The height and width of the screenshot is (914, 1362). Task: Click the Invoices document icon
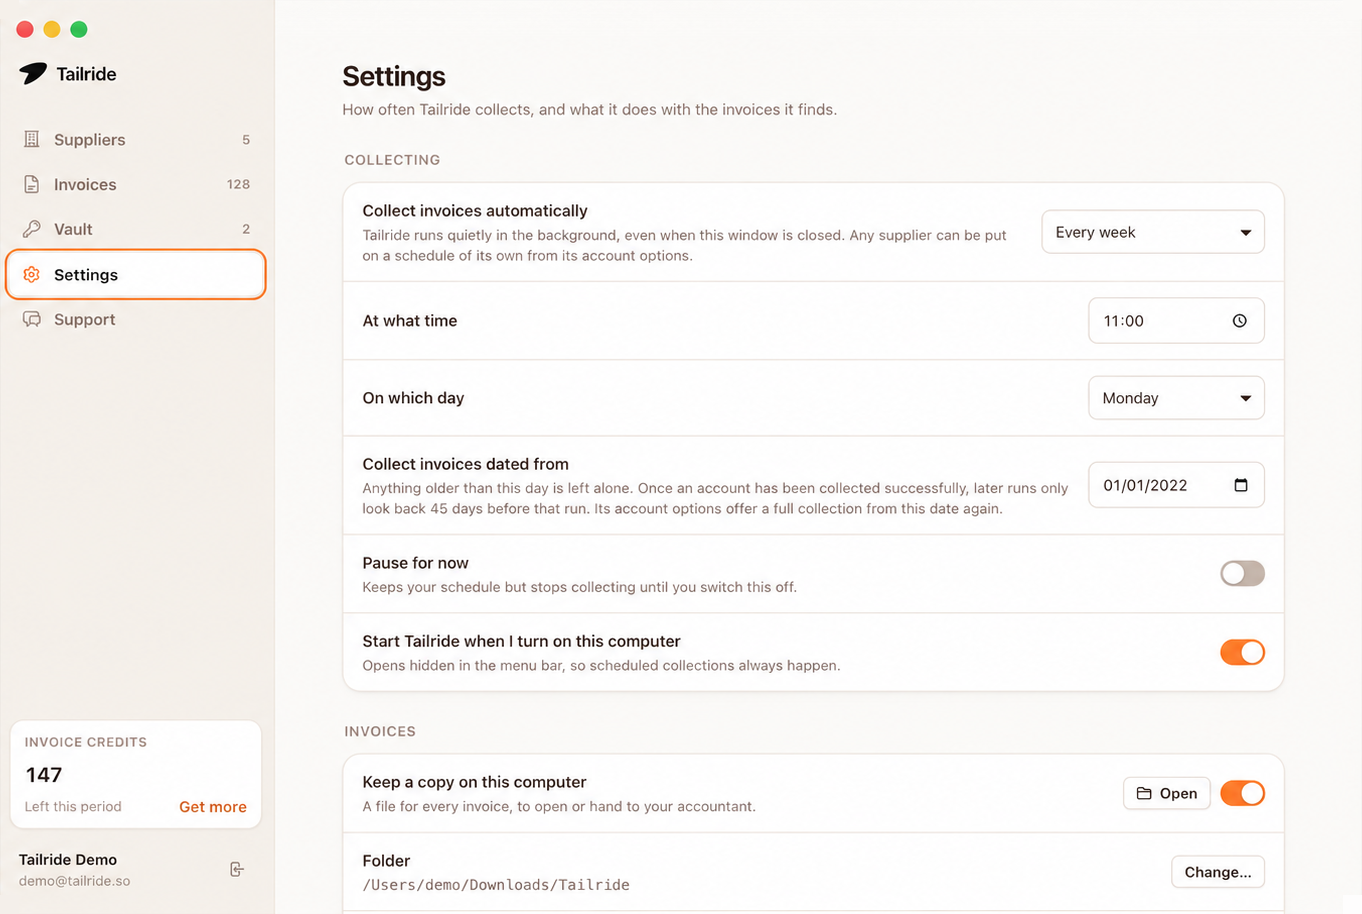tap(32, 184)
